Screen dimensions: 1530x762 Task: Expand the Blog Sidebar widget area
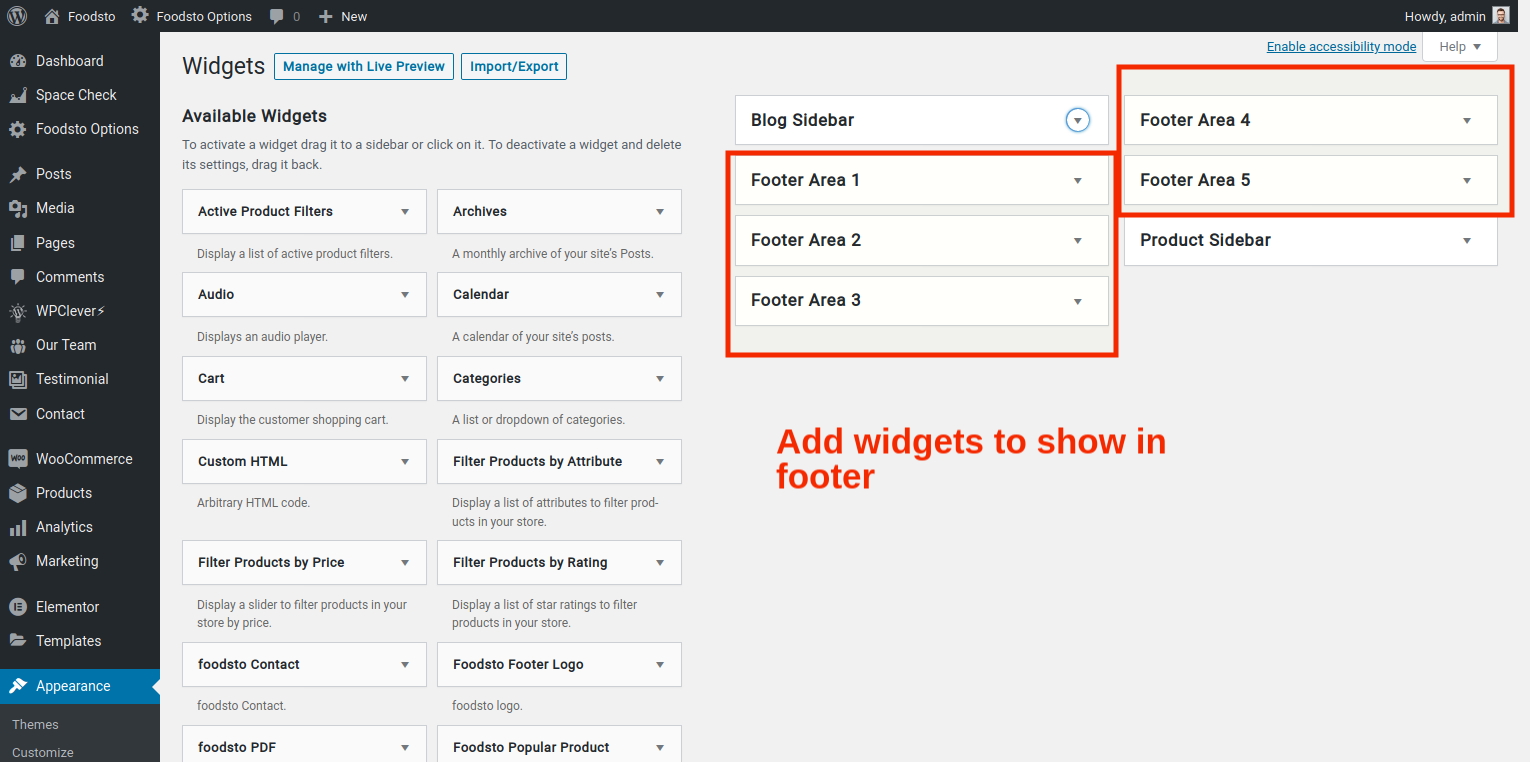pyautogui.click(x=1077, y=120)
